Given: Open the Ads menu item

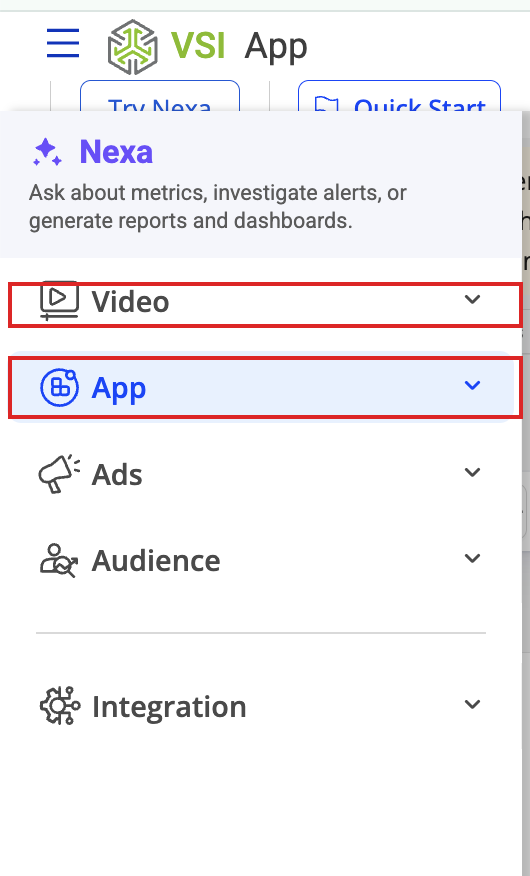Looking at the screenshot, I should pyautogui.click(x=261, y=474).
